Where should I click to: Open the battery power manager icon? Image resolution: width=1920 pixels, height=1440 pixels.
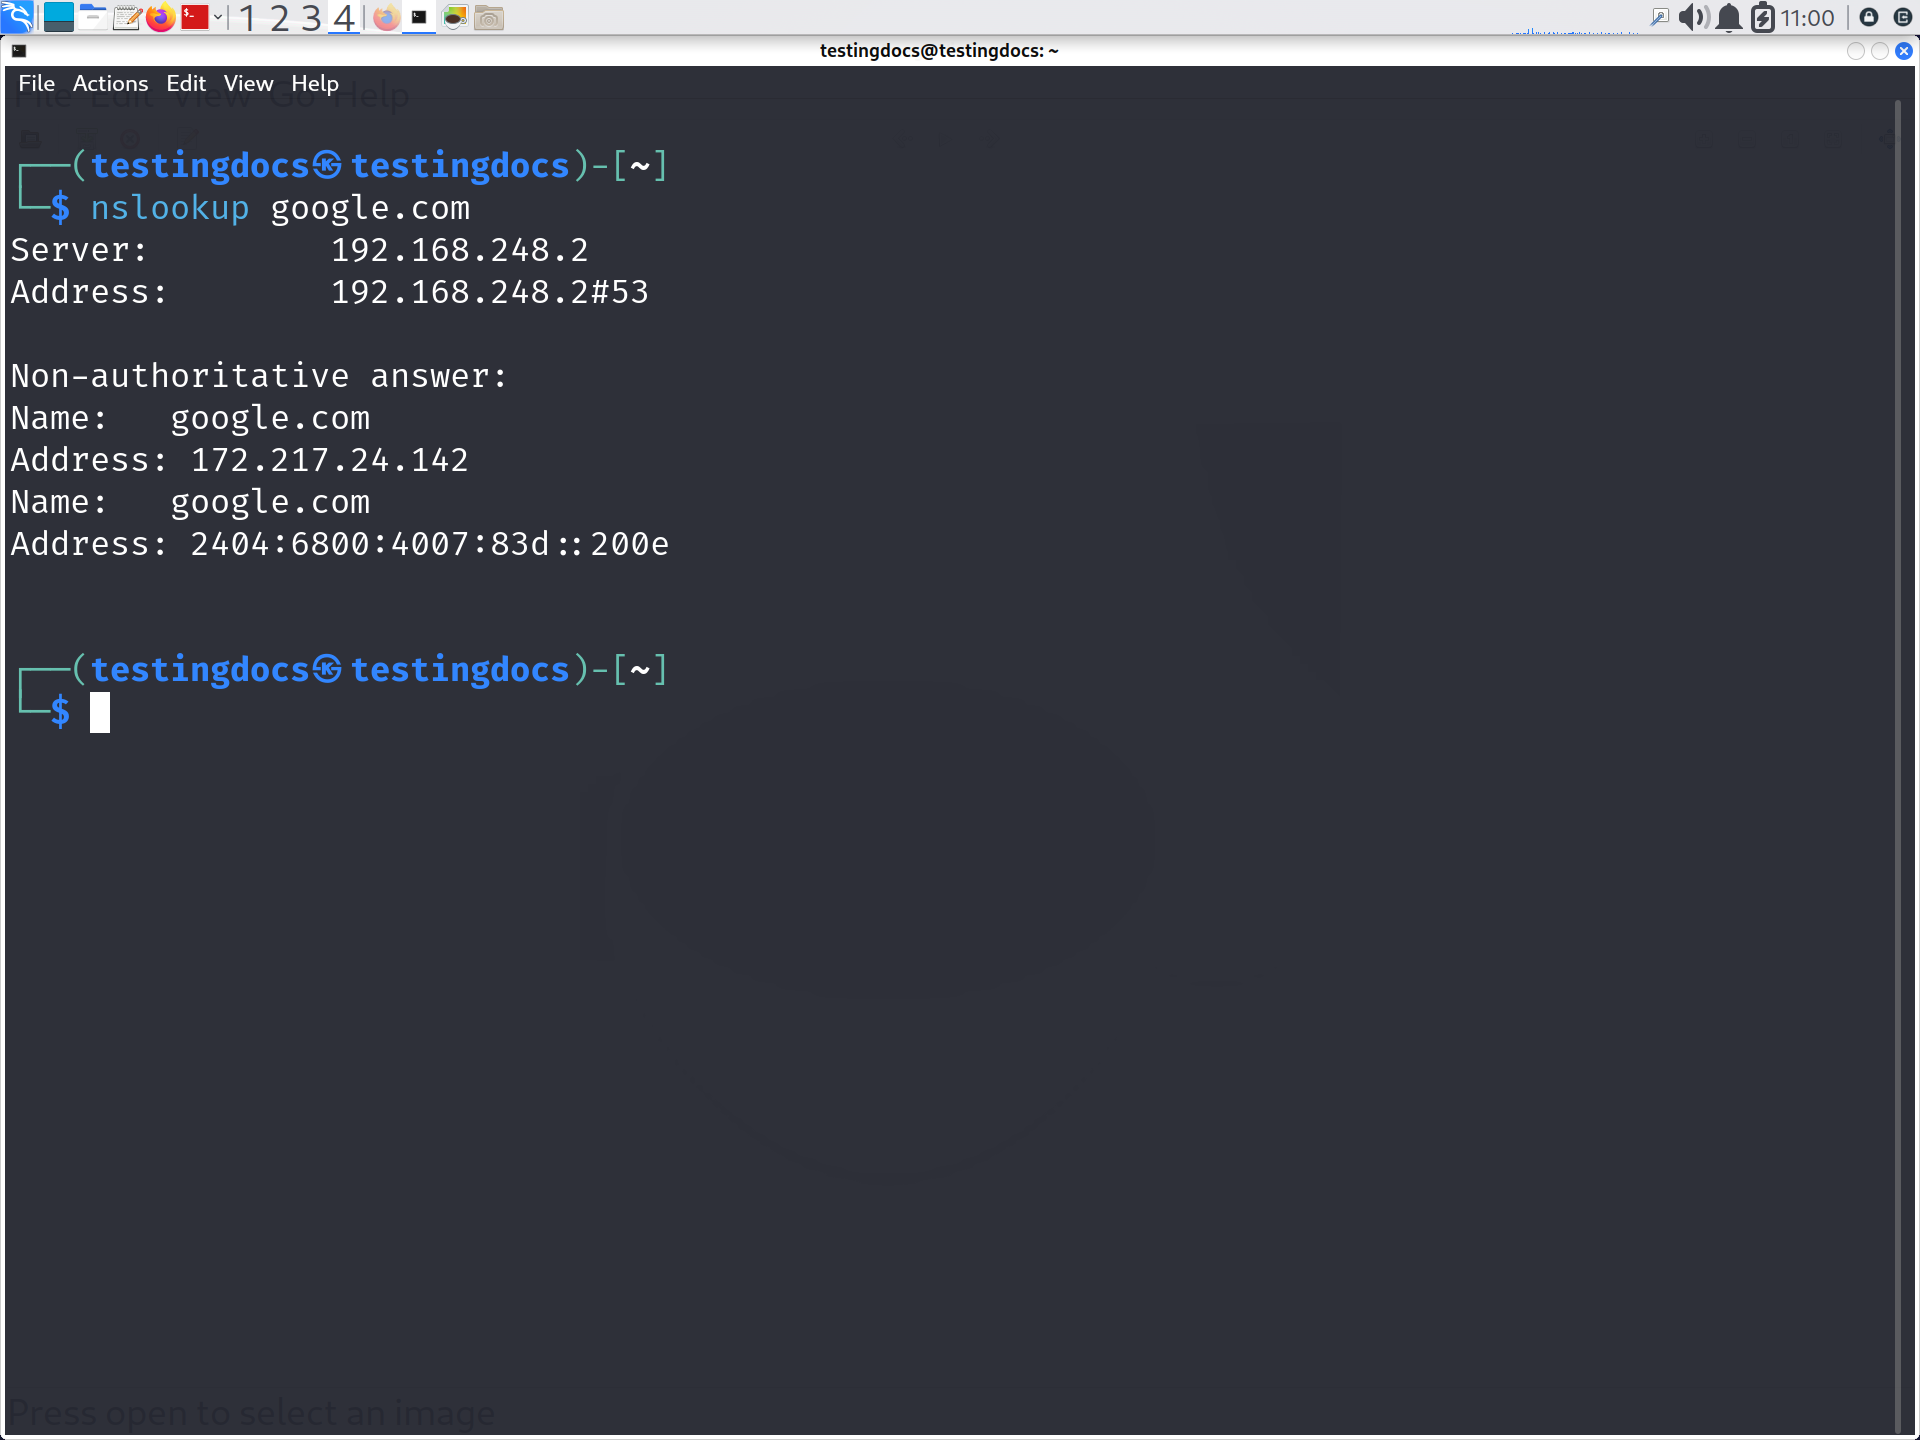(1763, 17)
